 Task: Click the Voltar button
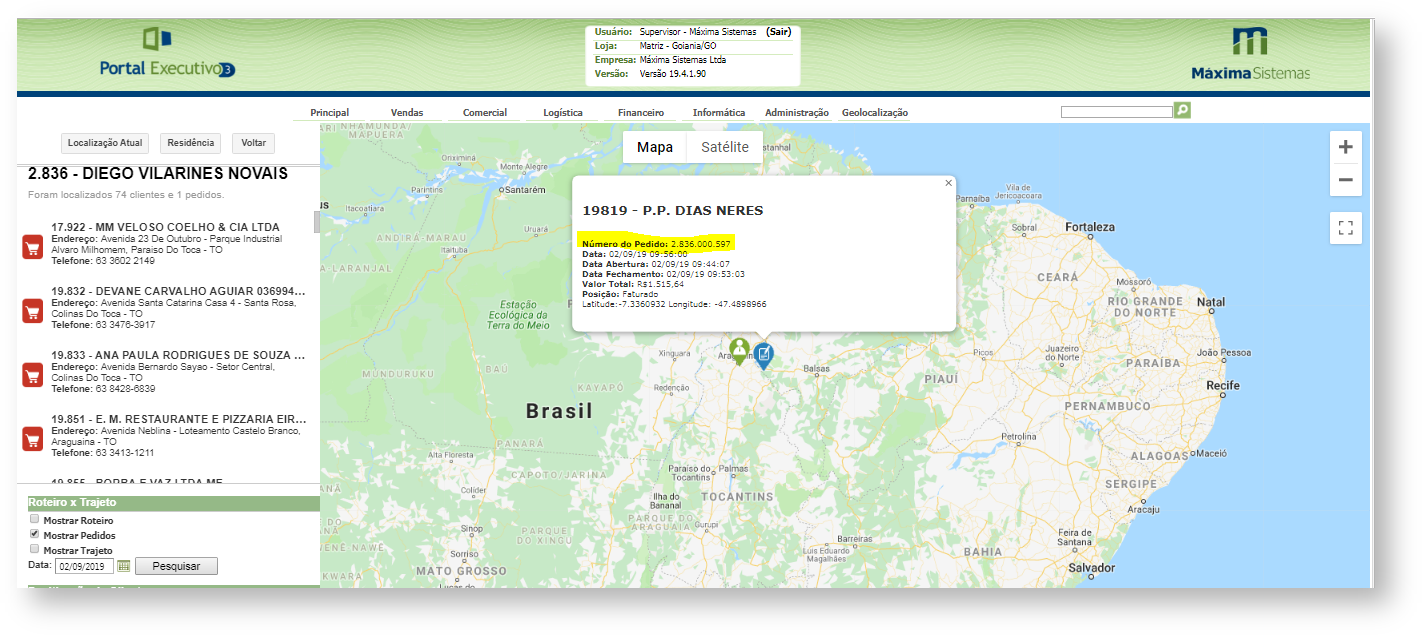point(253,143)
